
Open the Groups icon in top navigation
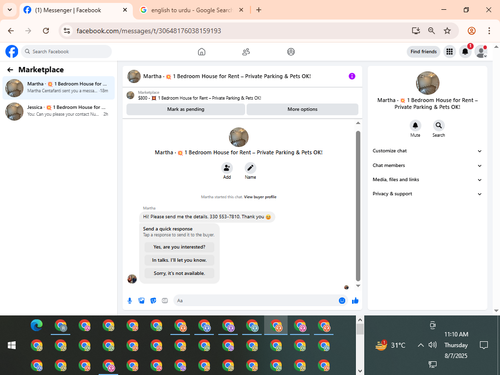291,52
